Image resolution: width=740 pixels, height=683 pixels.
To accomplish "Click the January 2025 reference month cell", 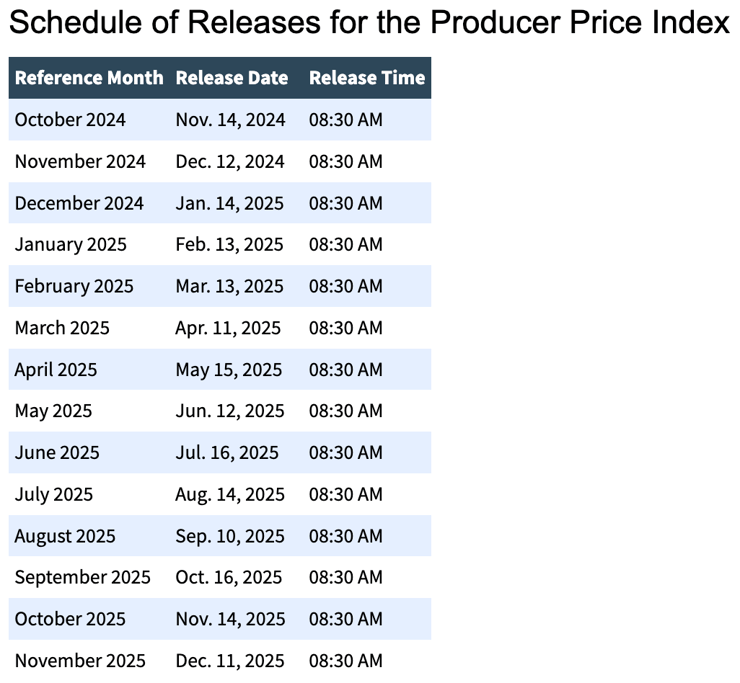I will click(x=71, y=244).
